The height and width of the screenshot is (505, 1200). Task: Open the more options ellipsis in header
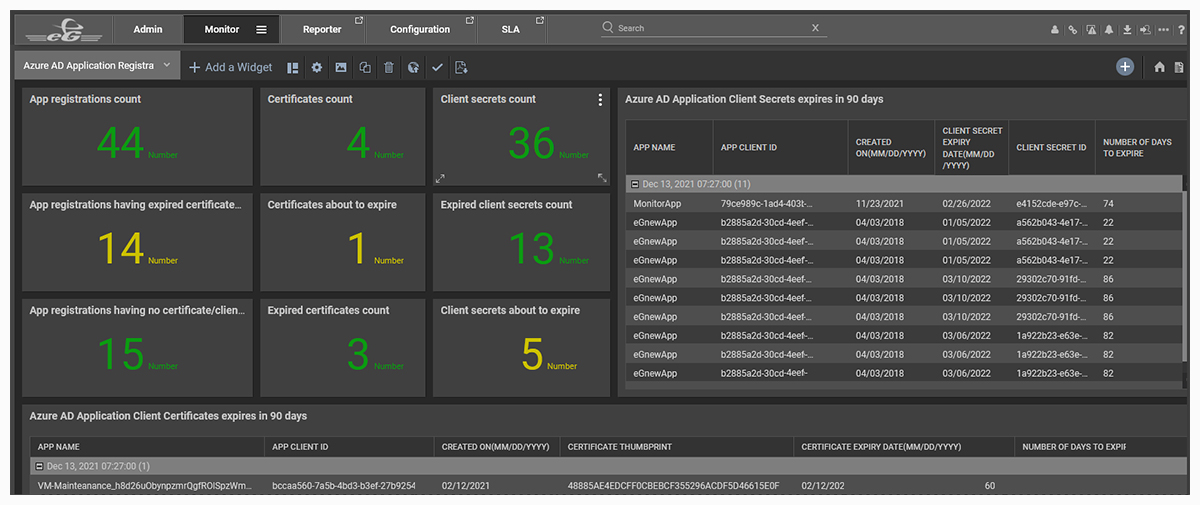point(1164,30)
